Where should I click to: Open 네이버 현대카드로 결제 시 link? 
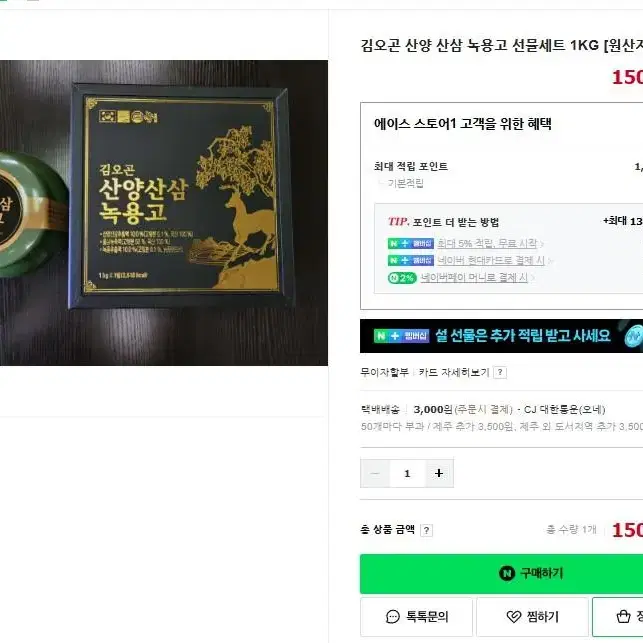point(491,260)
